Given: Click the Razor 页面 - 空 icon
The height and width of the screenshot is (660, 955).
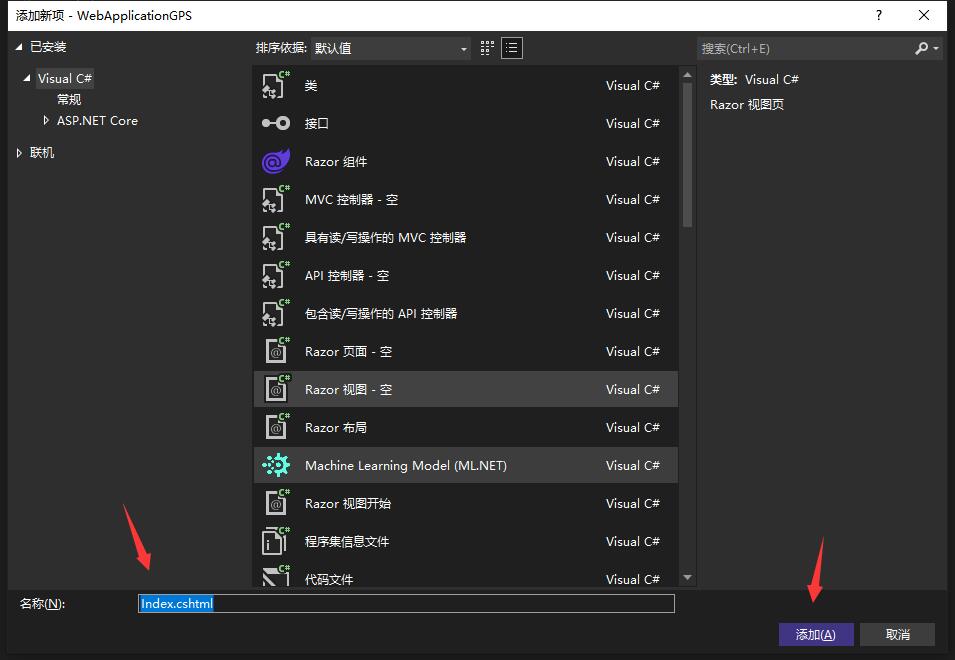Looking at the screenshot, I should (x=275, y=351).
